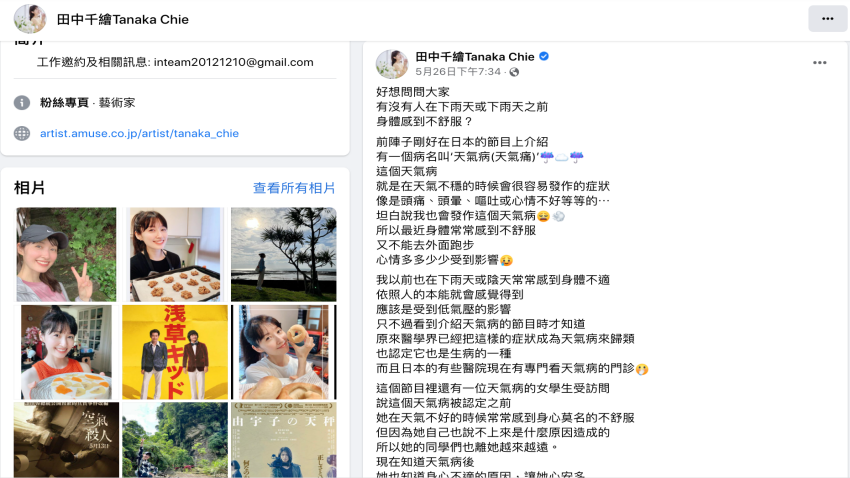Viewport: 850px width, 478px height.
Task: Open the artist.amuse.co.jp website link
Action: 139,133
